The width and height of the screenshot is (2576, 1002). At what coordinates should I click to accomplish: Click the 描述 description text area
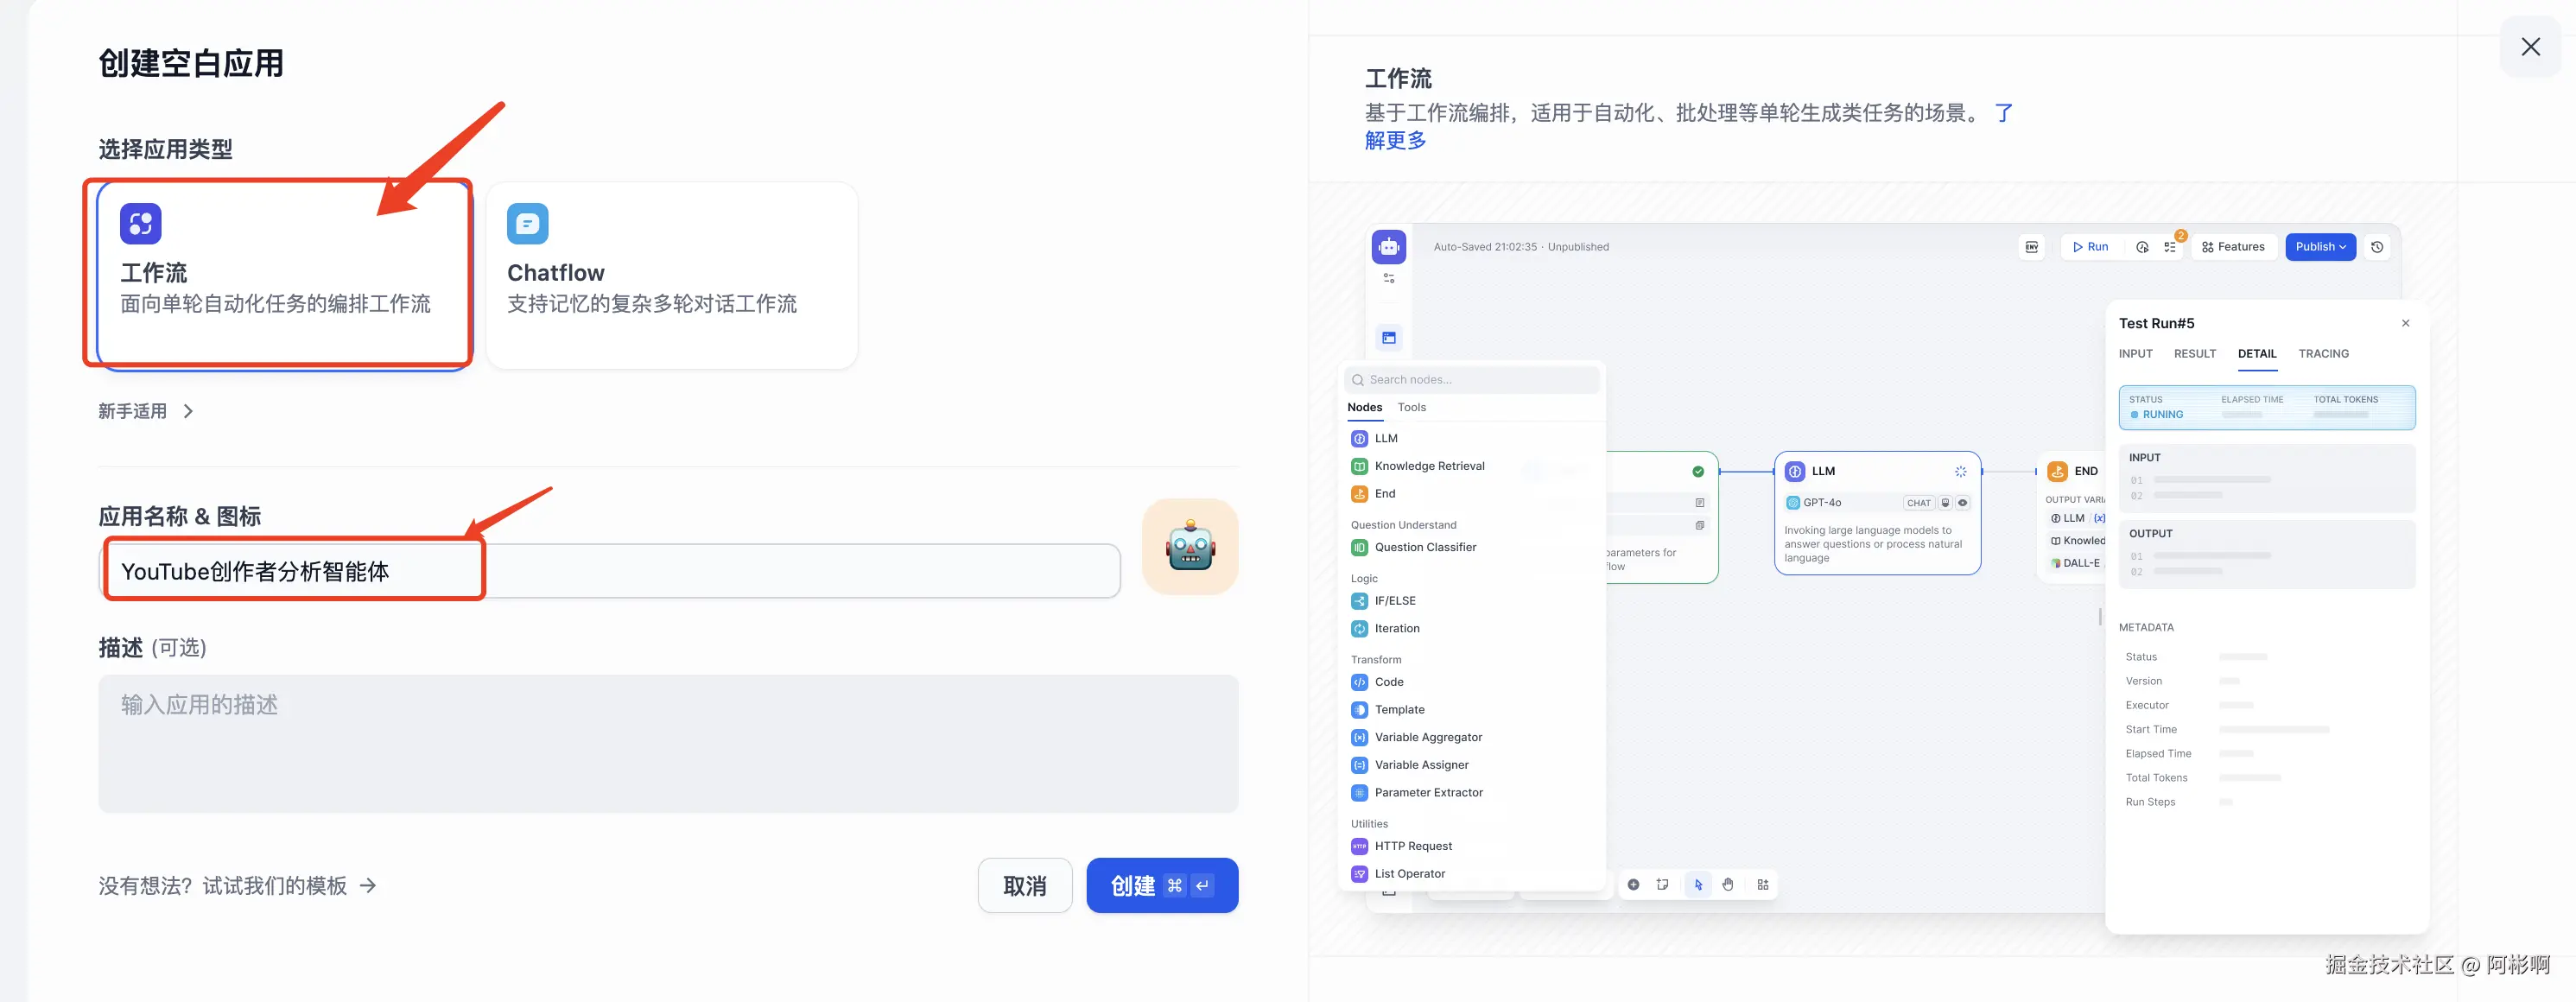667,743
